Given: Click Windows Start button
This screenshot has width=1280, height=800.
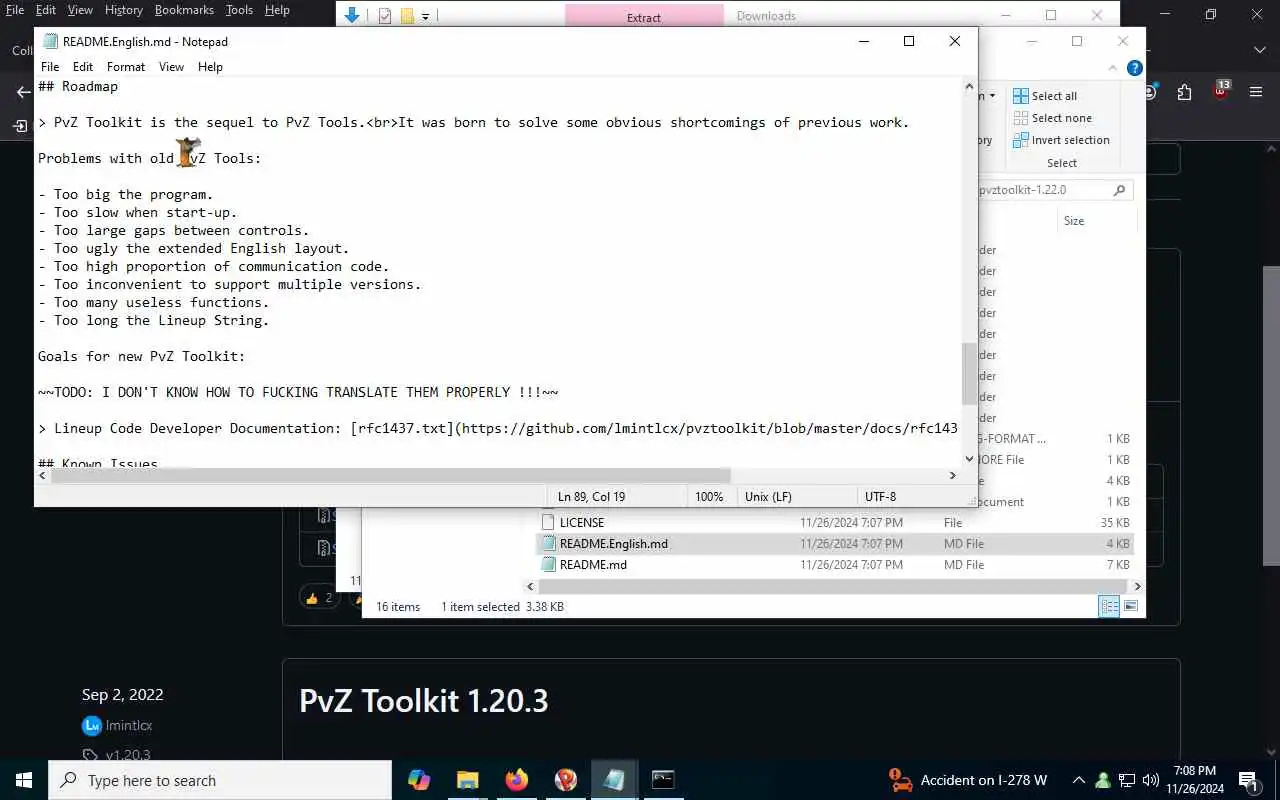Looking at the screenshot, I should point(24,780).
